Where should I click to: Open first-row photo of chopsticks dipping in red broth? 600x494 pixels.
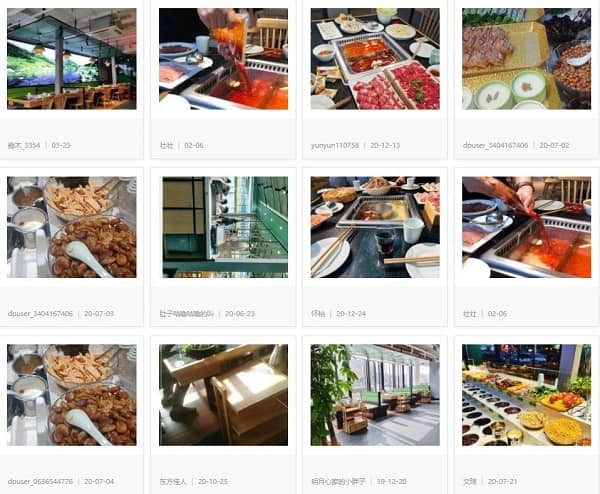pos(223,59)
